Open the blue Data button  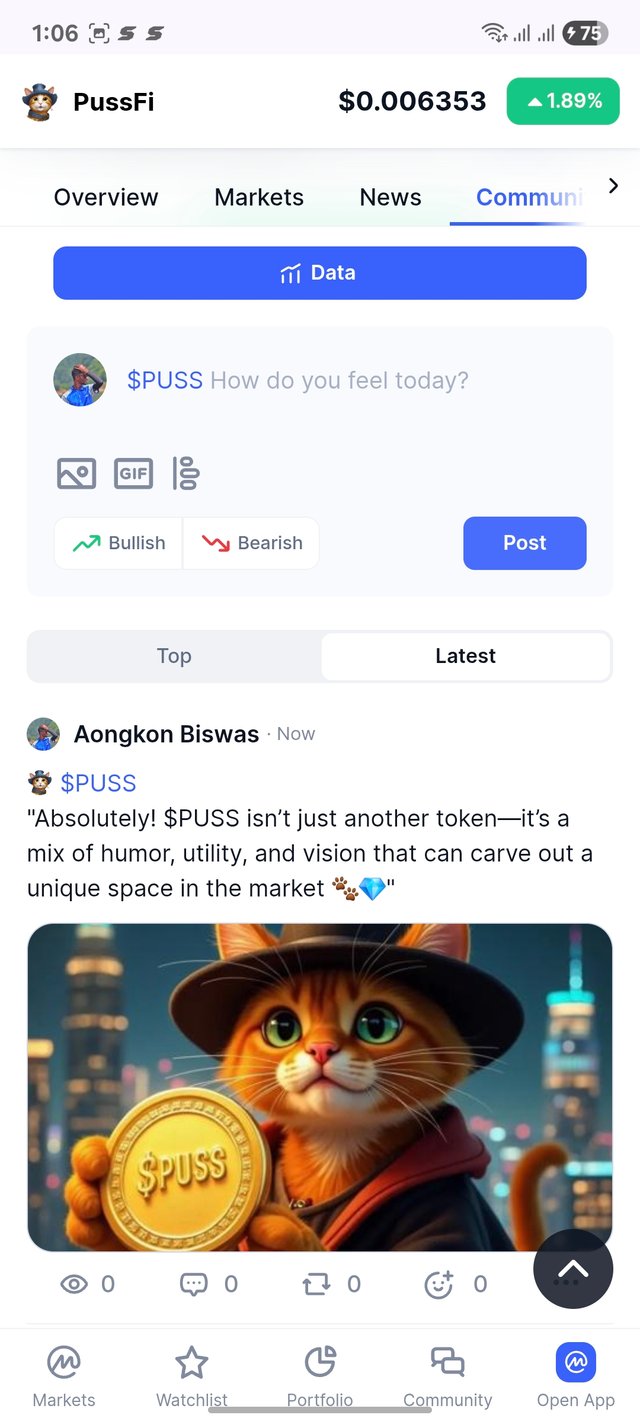click(x=320, y=273)
